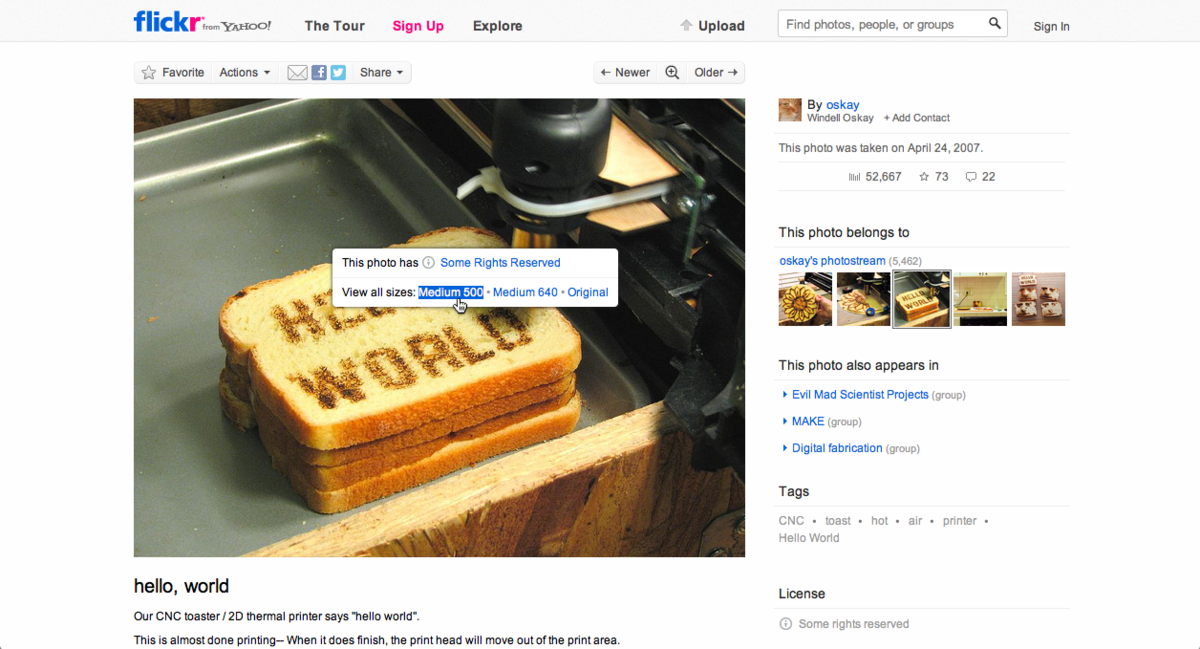Screen dimensions: 1200x649
Task: Click the search photos input field
Action: tap(880, 24)
